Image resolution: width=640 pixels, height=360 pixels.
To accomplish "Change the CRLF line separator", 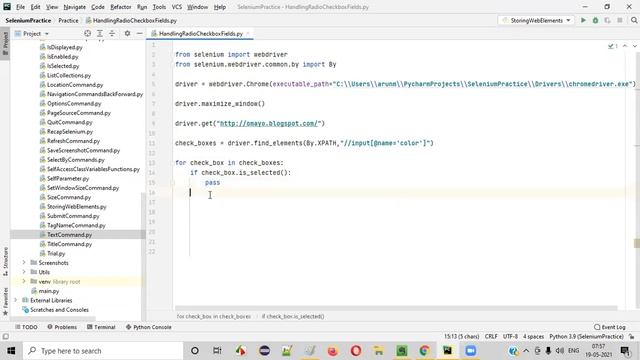I will (491, 337).
